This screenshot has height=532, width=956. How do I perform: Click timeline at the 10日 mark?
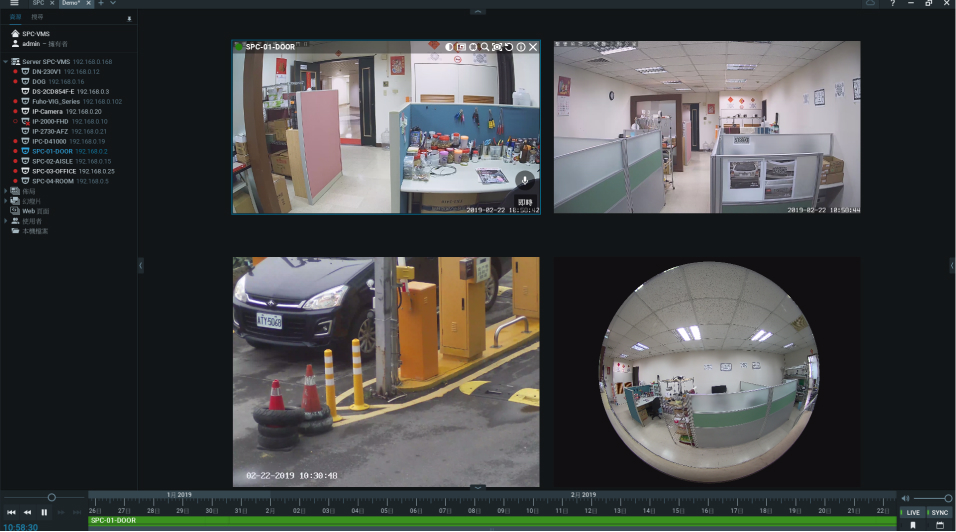pos(532,511)
